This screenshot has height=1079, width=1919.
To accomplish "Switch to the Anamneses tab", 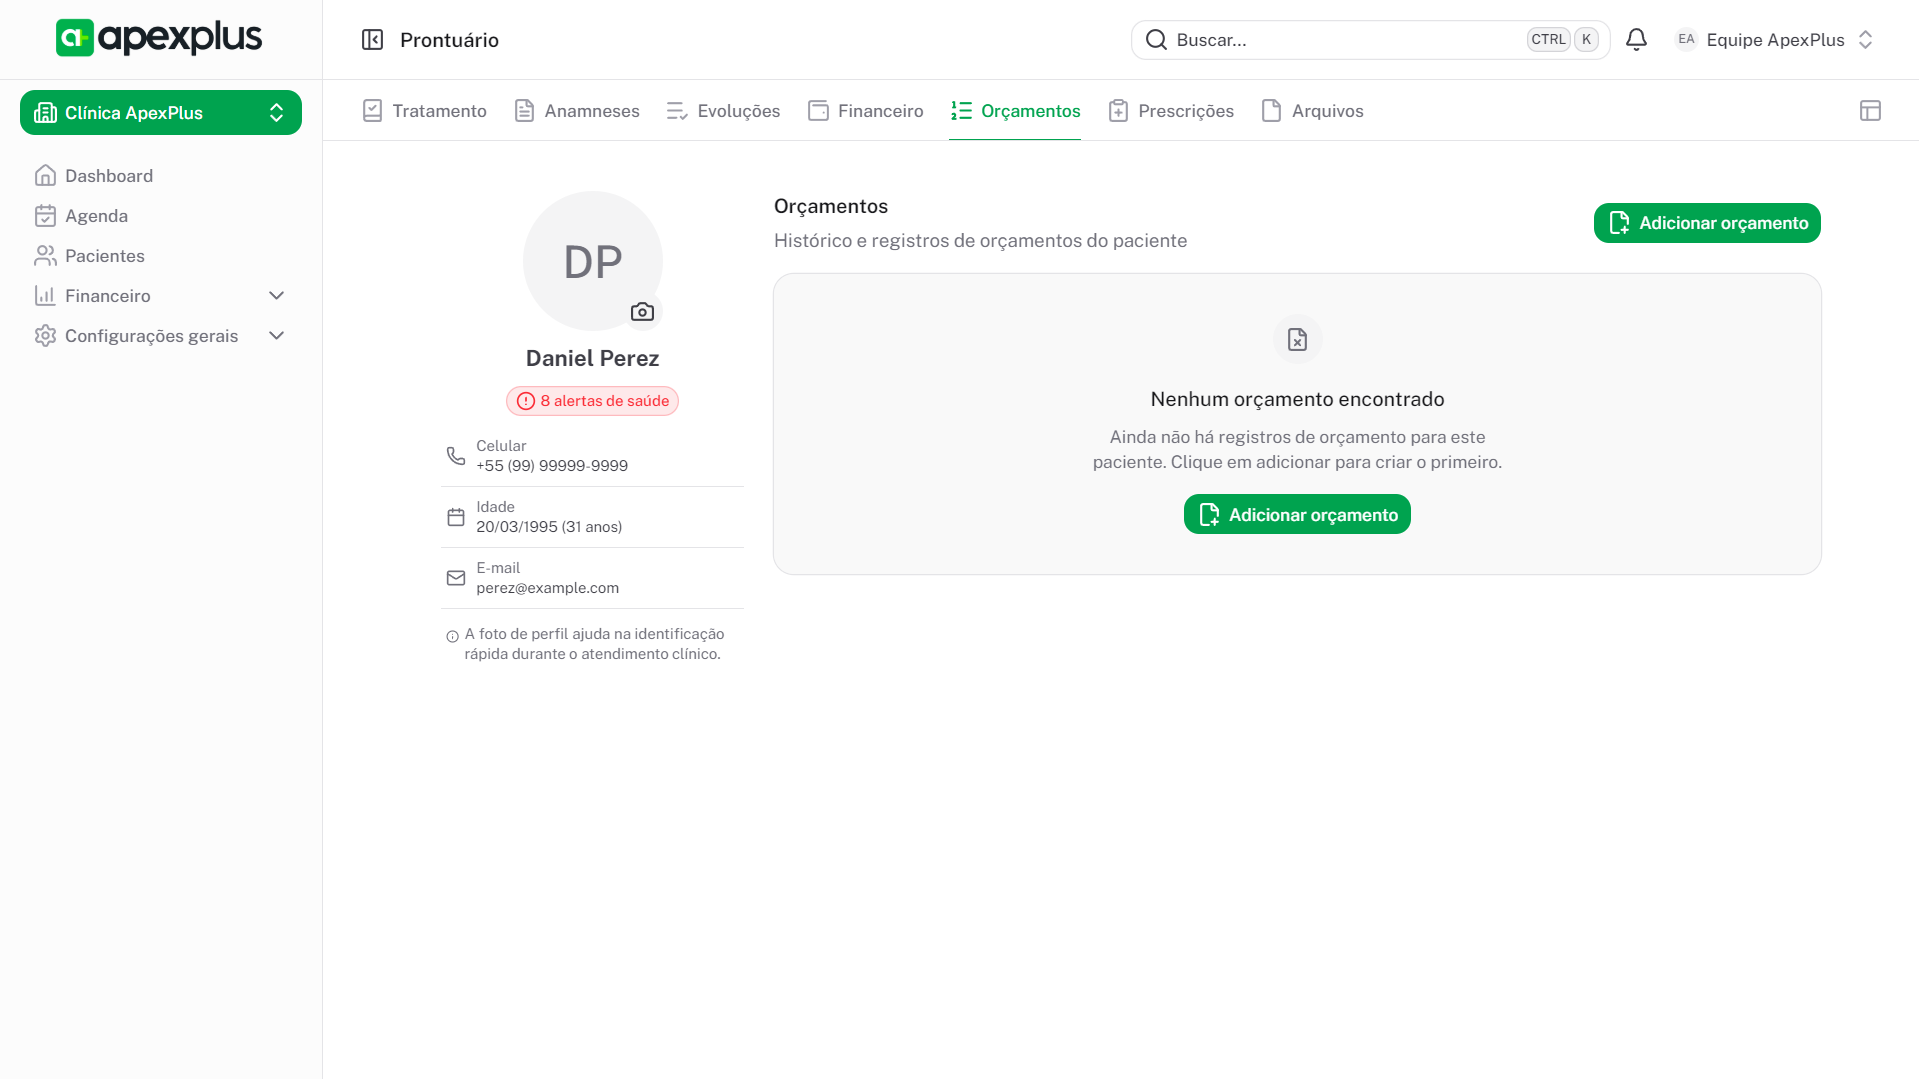I will (x=577, y=111).
